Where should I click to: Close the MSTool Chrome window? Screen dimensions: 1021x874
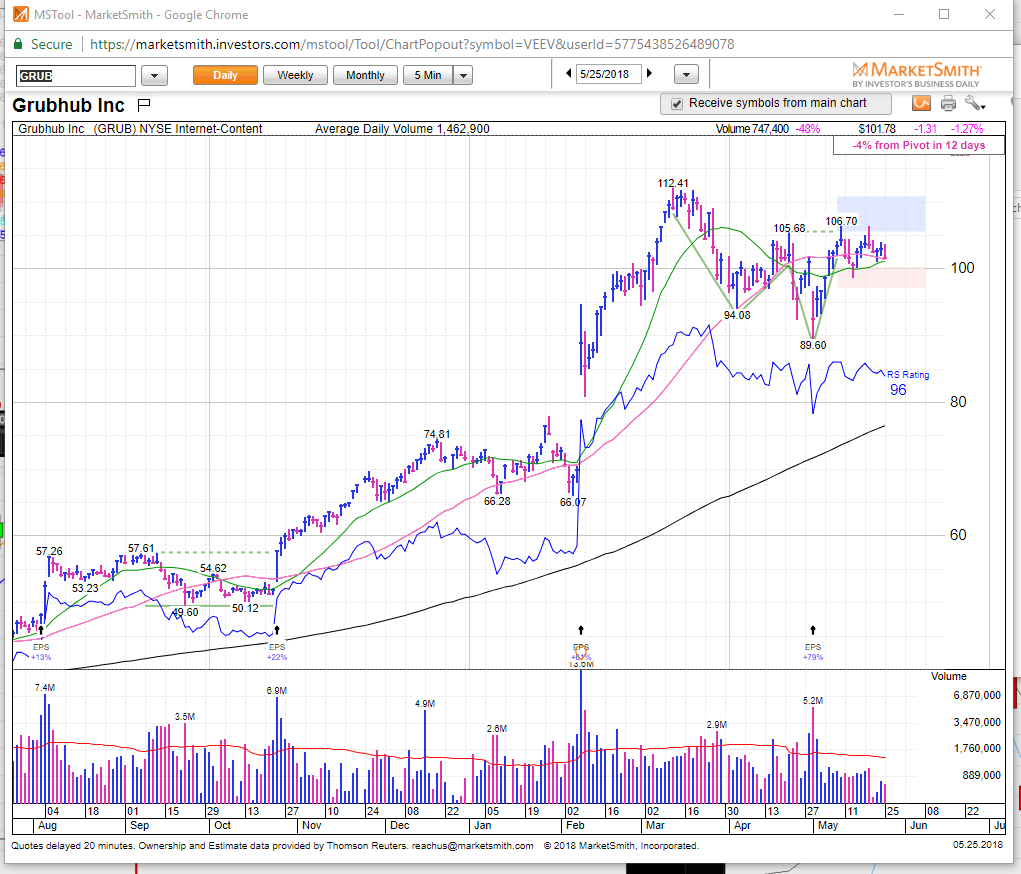pyautogui.click(x=990, y=14)
